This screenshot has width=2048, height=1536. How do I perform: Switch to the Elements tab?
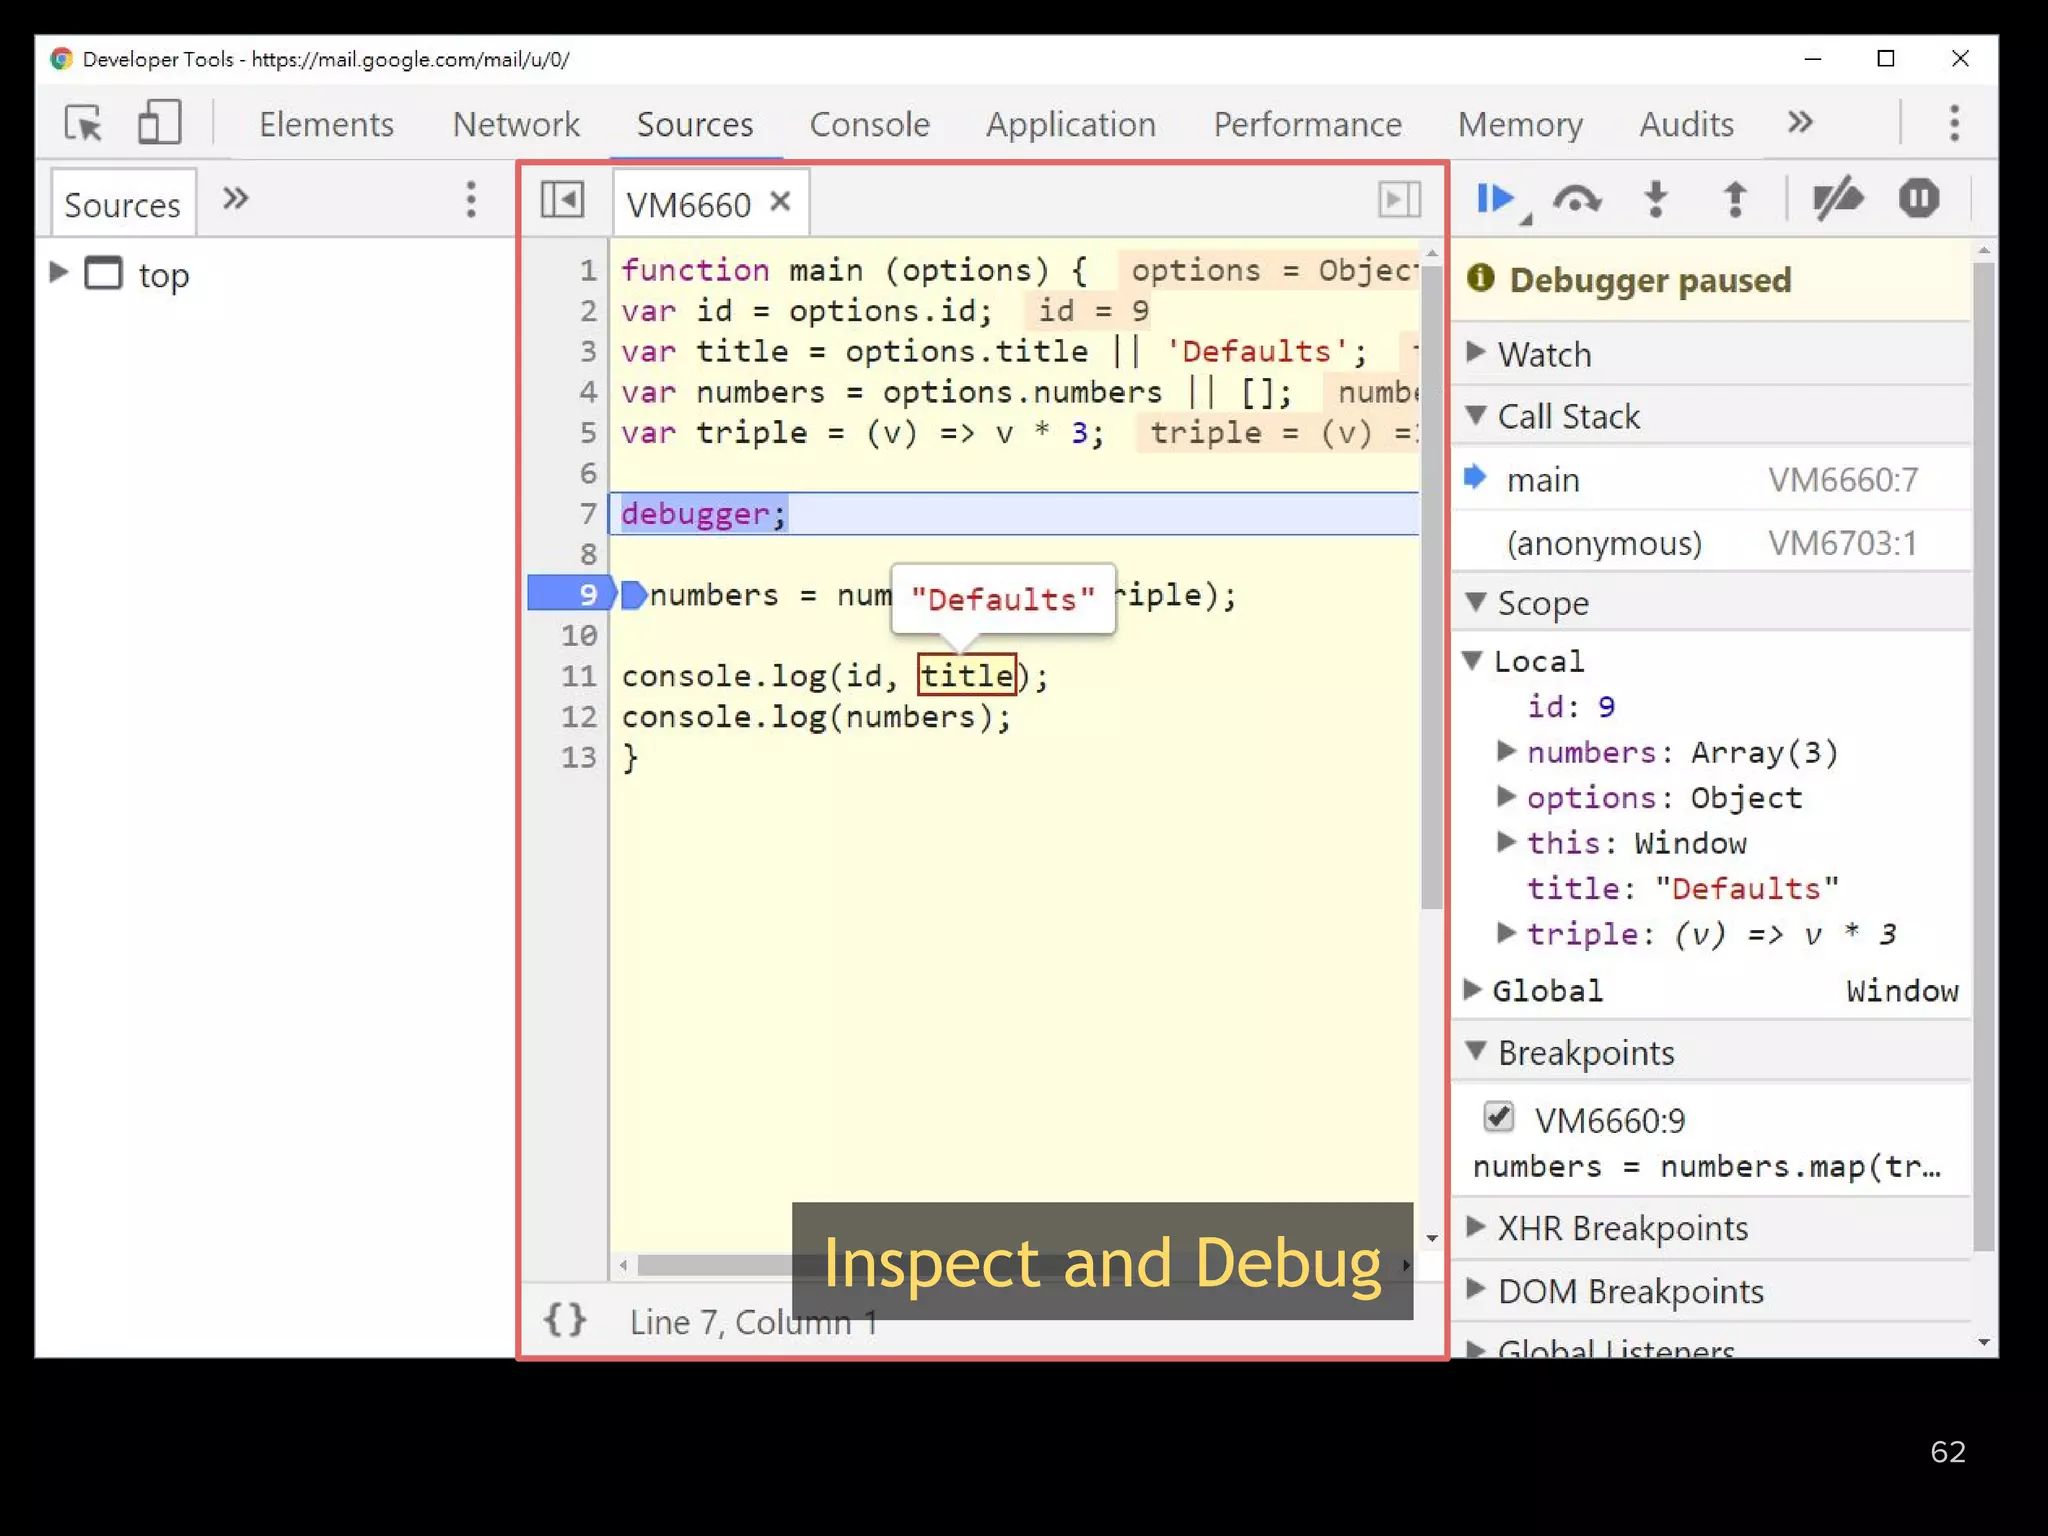(326, 124)
